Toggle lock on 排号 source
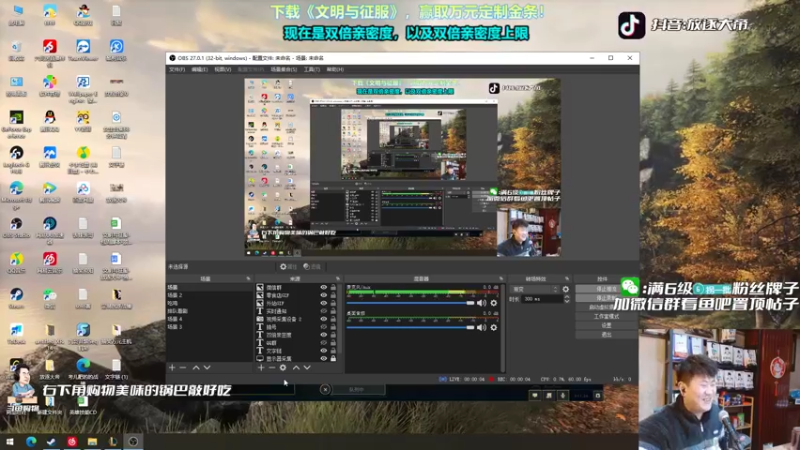The height and width of the screenshot is (450, 800). click(333, 327)
